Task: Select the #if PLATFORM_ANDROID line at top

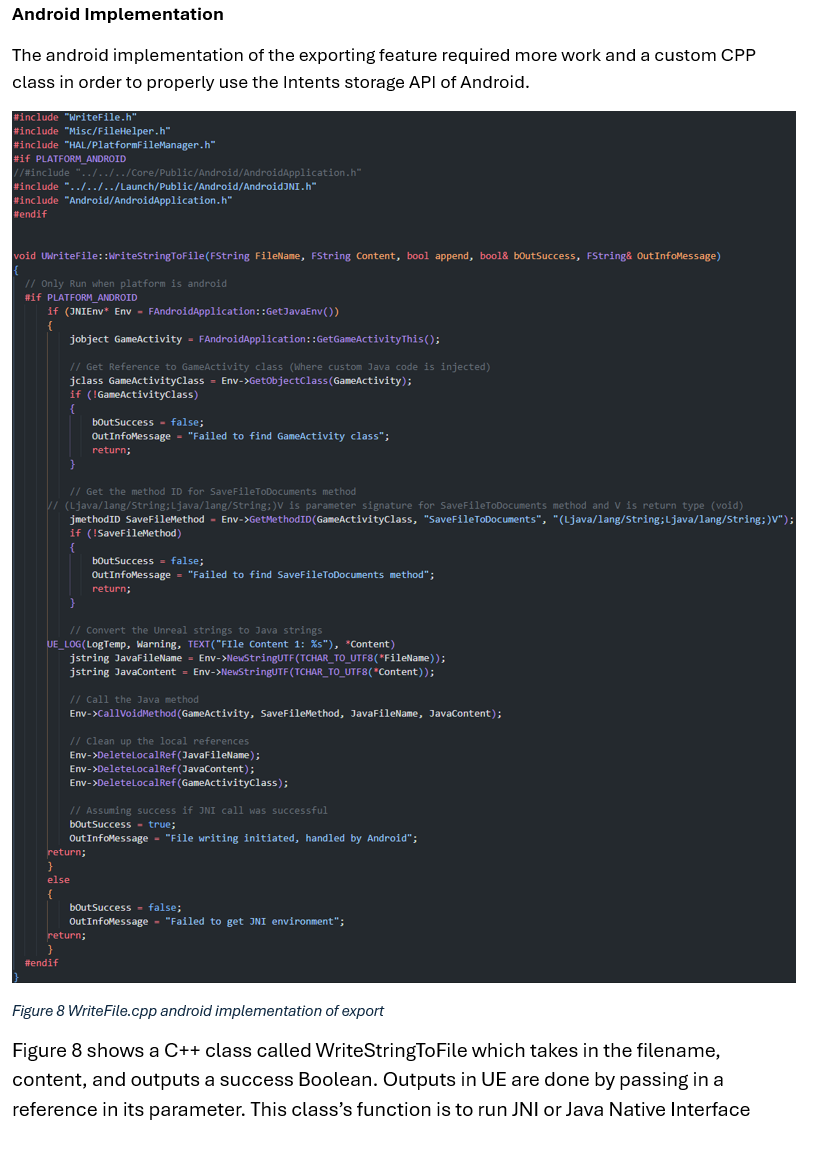Action: point(70,159)
